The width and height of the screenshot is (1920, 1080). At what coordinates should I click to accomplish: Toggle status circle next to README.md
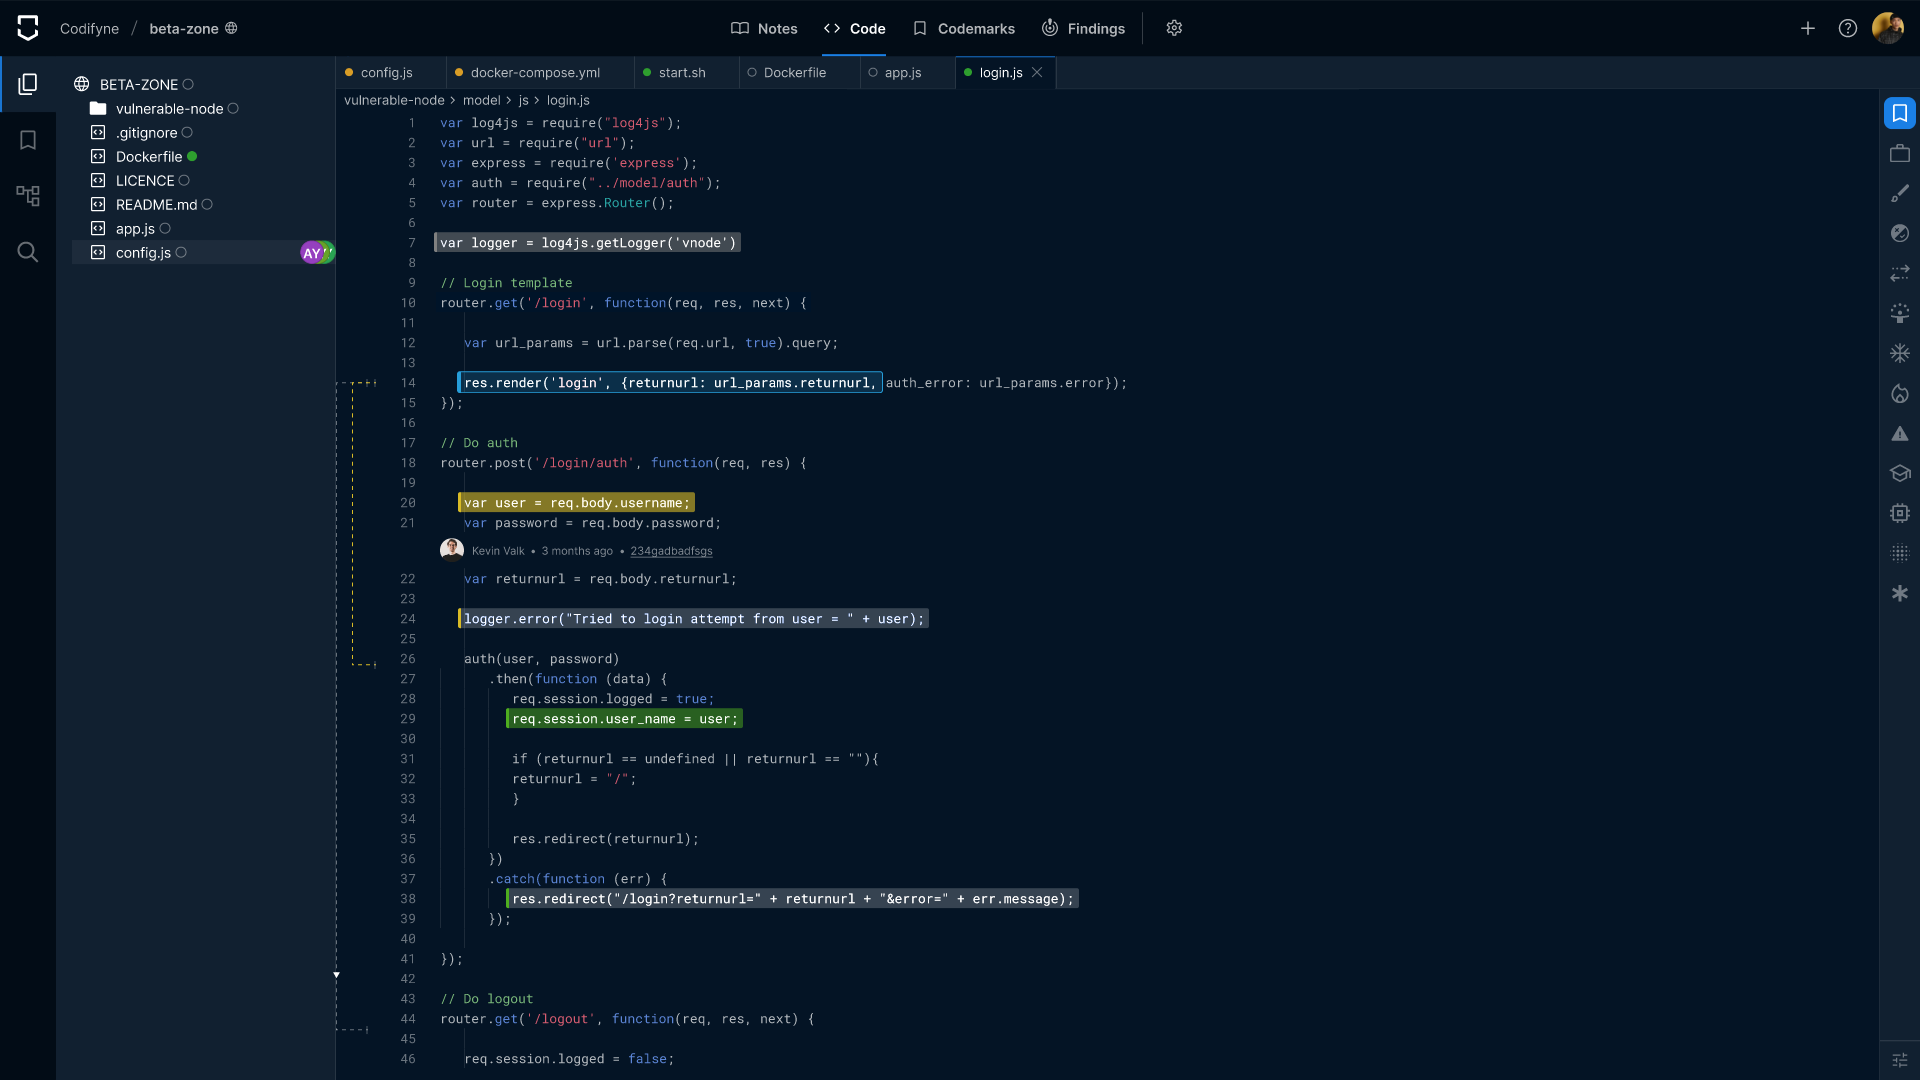(207, 205)
